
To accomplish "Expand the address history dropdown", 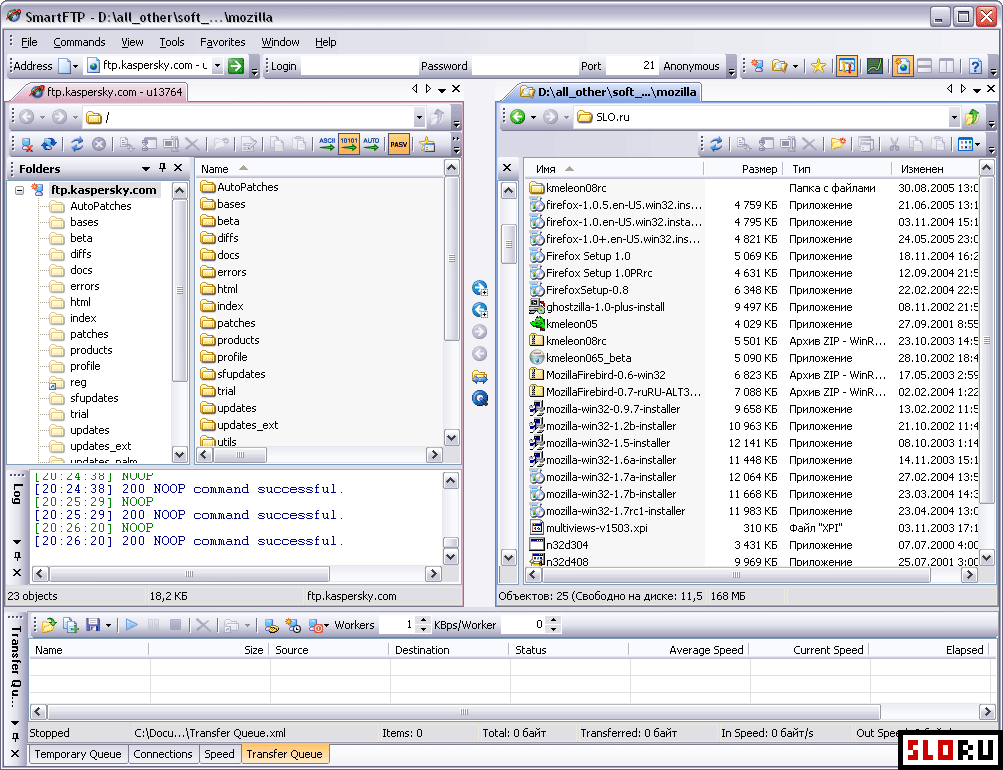I will coord(218,66).
